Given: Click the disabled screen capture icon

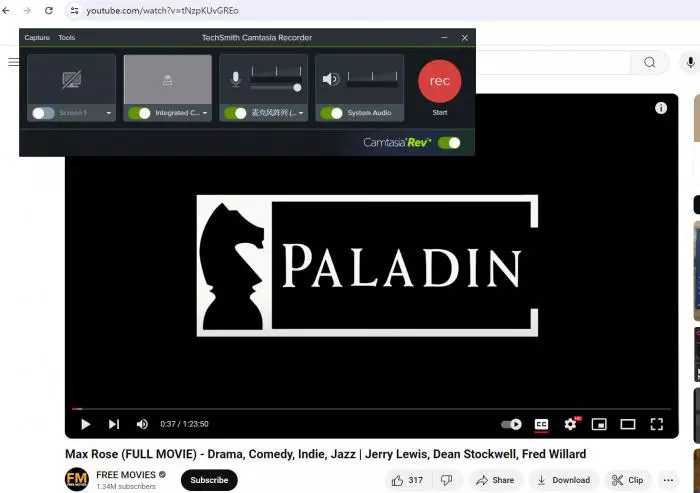Looking at the screenshot, I should click(x=71, y=80).
